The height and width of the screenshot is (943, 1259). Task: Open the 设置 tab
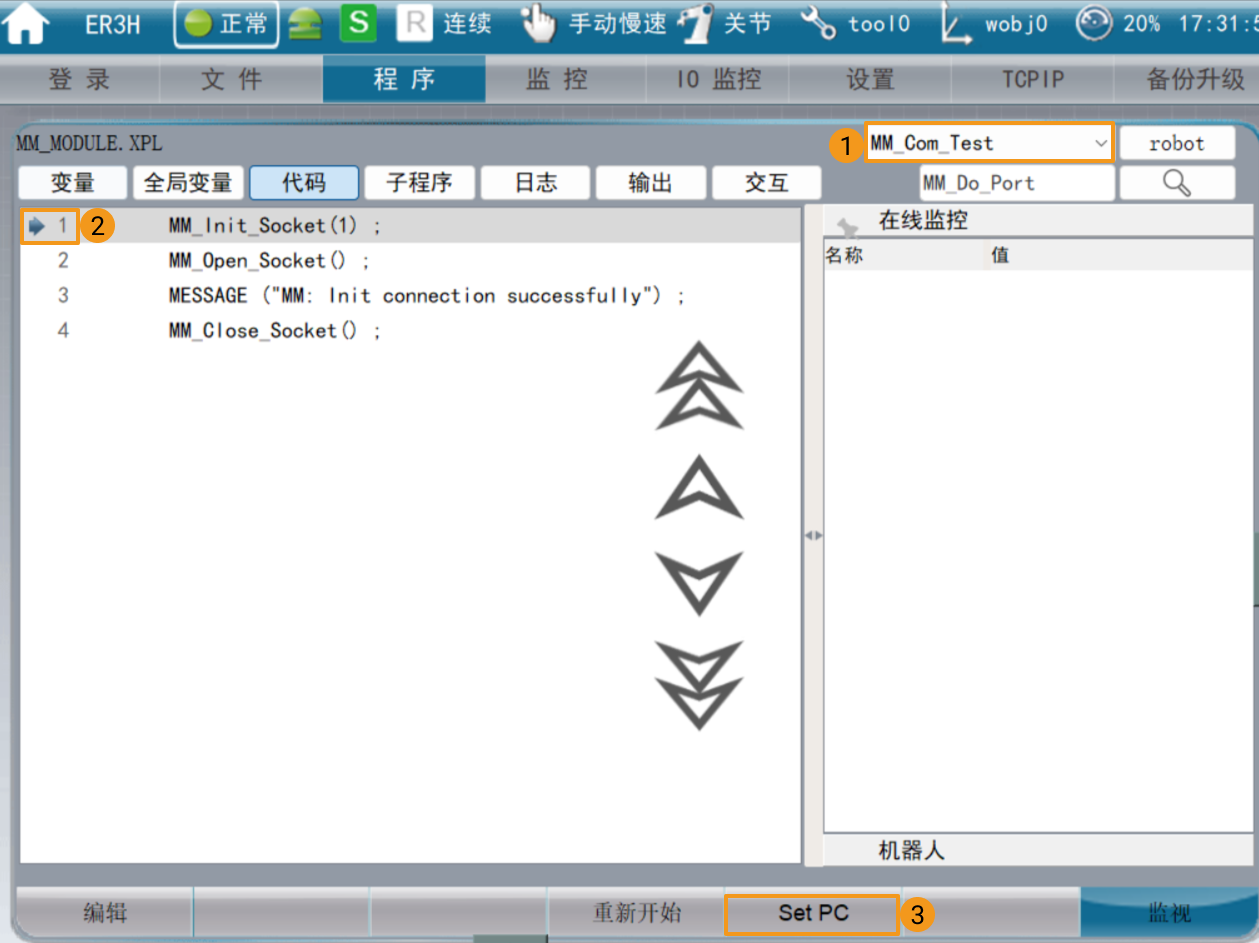coord(870,80)
